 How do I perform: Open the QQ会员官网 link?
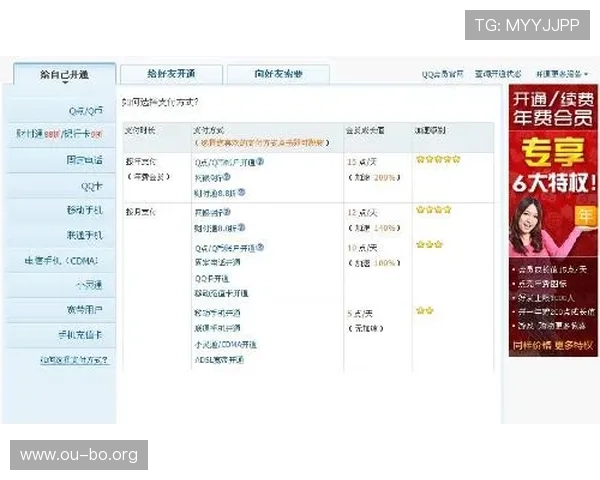click(x=442, y=74)
